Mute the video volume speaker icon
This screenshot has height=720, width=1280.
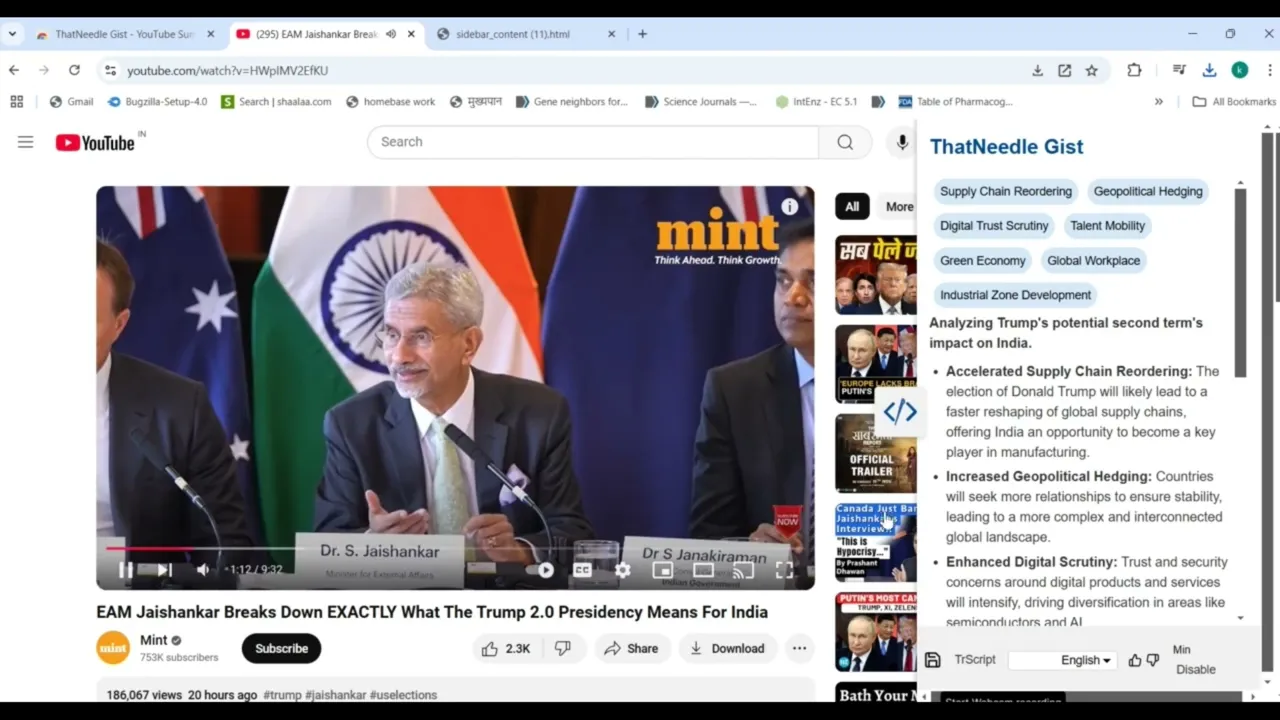[x=203, y=570]
